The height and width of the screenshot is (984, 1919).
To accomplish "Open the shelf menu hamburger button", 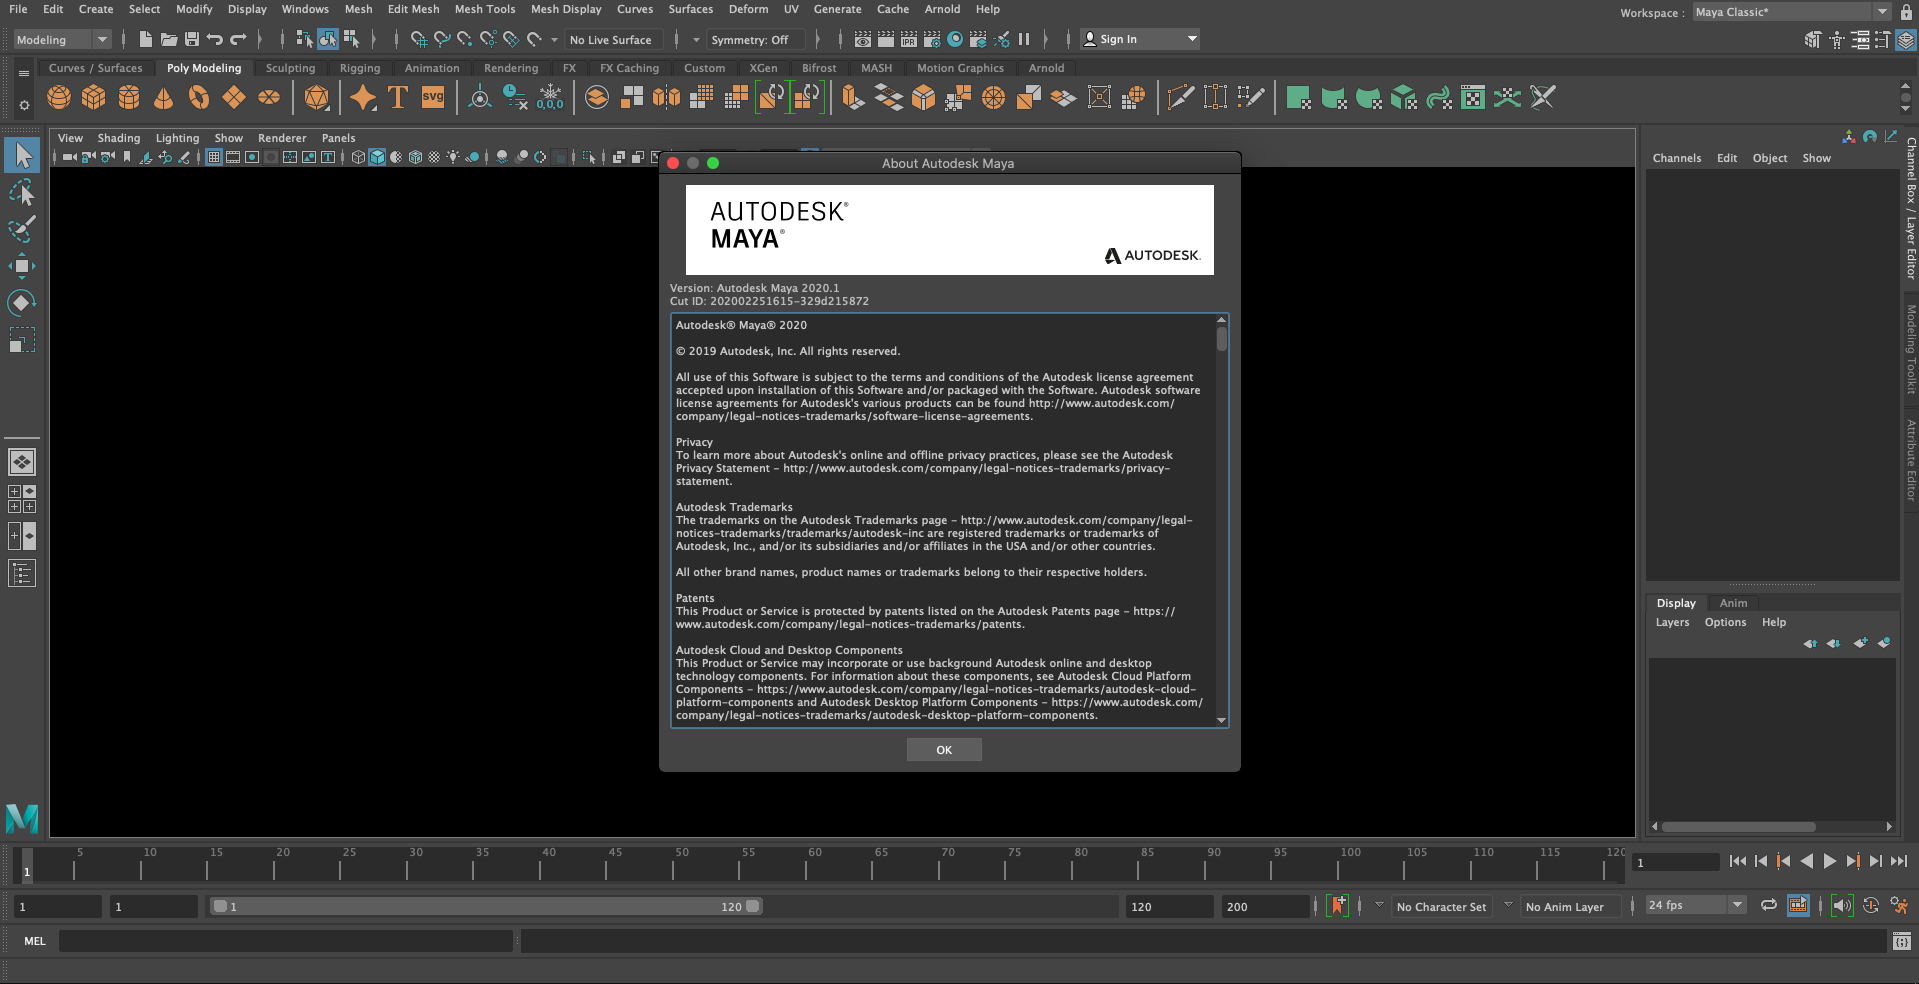I will point(24,73).
